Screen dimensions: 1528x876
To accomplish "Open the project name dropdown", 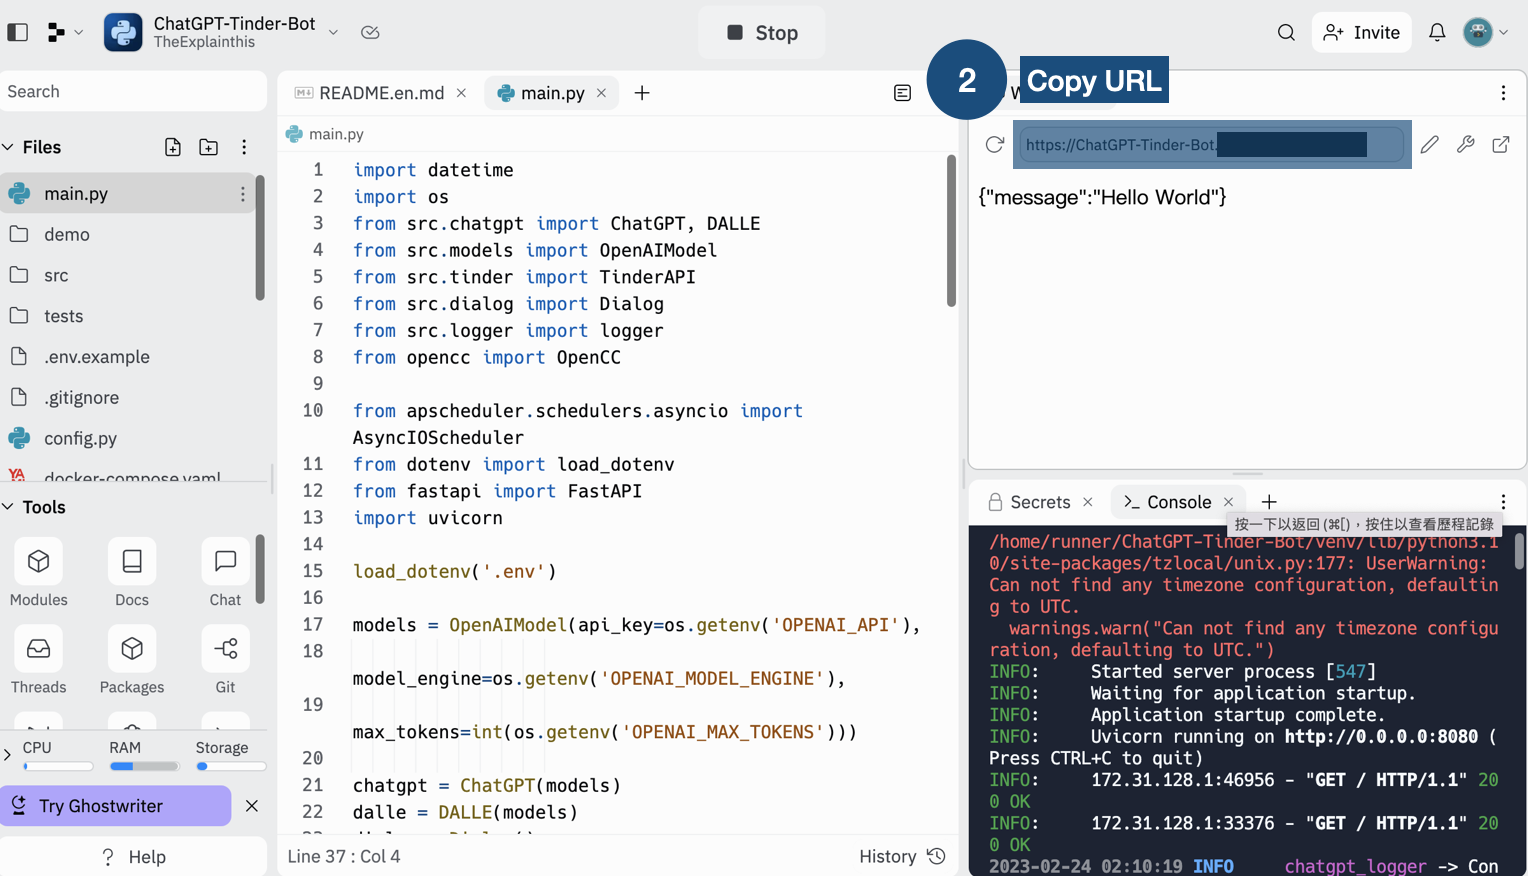I will click(333, 32).
